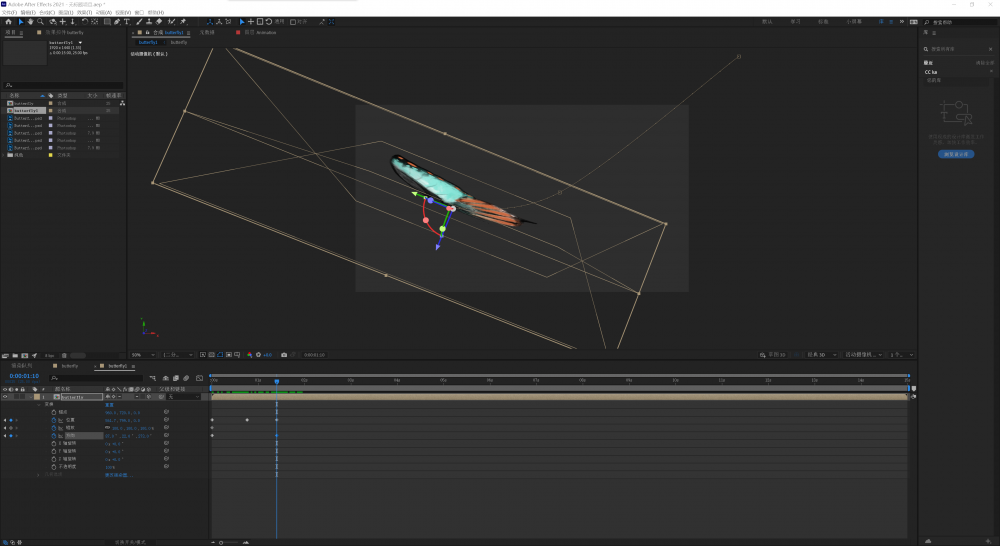Toggle eye visibility of butterfly layer
This screenshot has height=546, width=1000.
(x=5, y=397)
